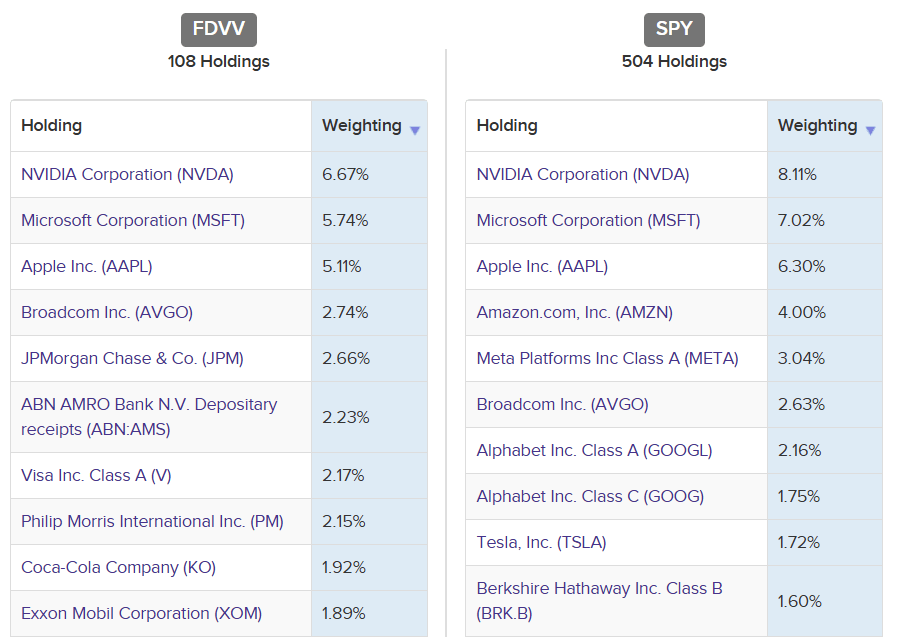Open Visa Inc. Class A link

pos(96,475)
